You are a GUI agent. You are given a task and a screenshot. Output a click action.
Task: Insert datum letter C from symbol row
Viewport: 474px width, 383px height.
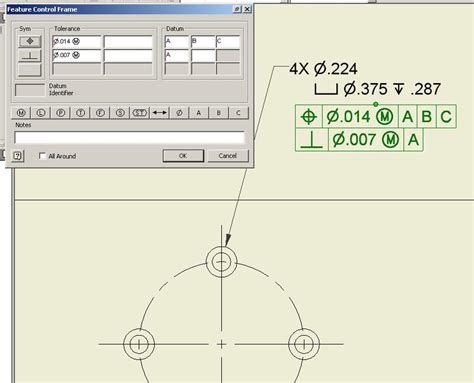pyautogui.click(x=238, y=113)
